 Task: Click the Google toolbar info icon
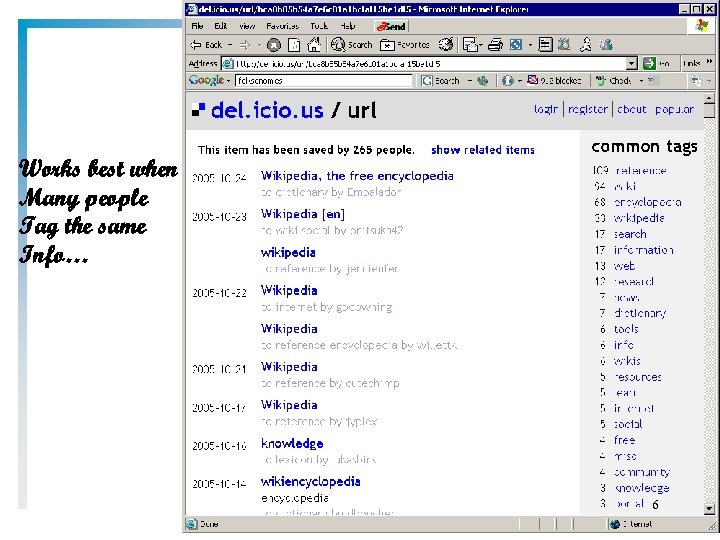click(507, 81)
